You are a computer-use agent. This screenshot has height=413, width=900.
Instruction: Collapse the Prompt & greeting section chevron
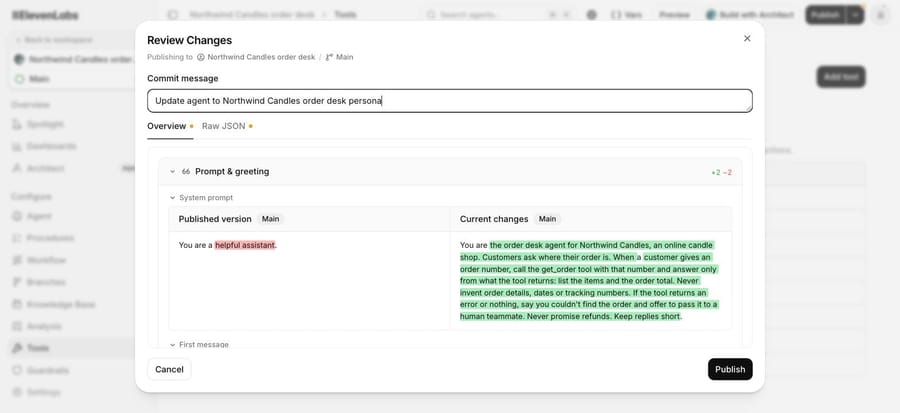point(172,172)
